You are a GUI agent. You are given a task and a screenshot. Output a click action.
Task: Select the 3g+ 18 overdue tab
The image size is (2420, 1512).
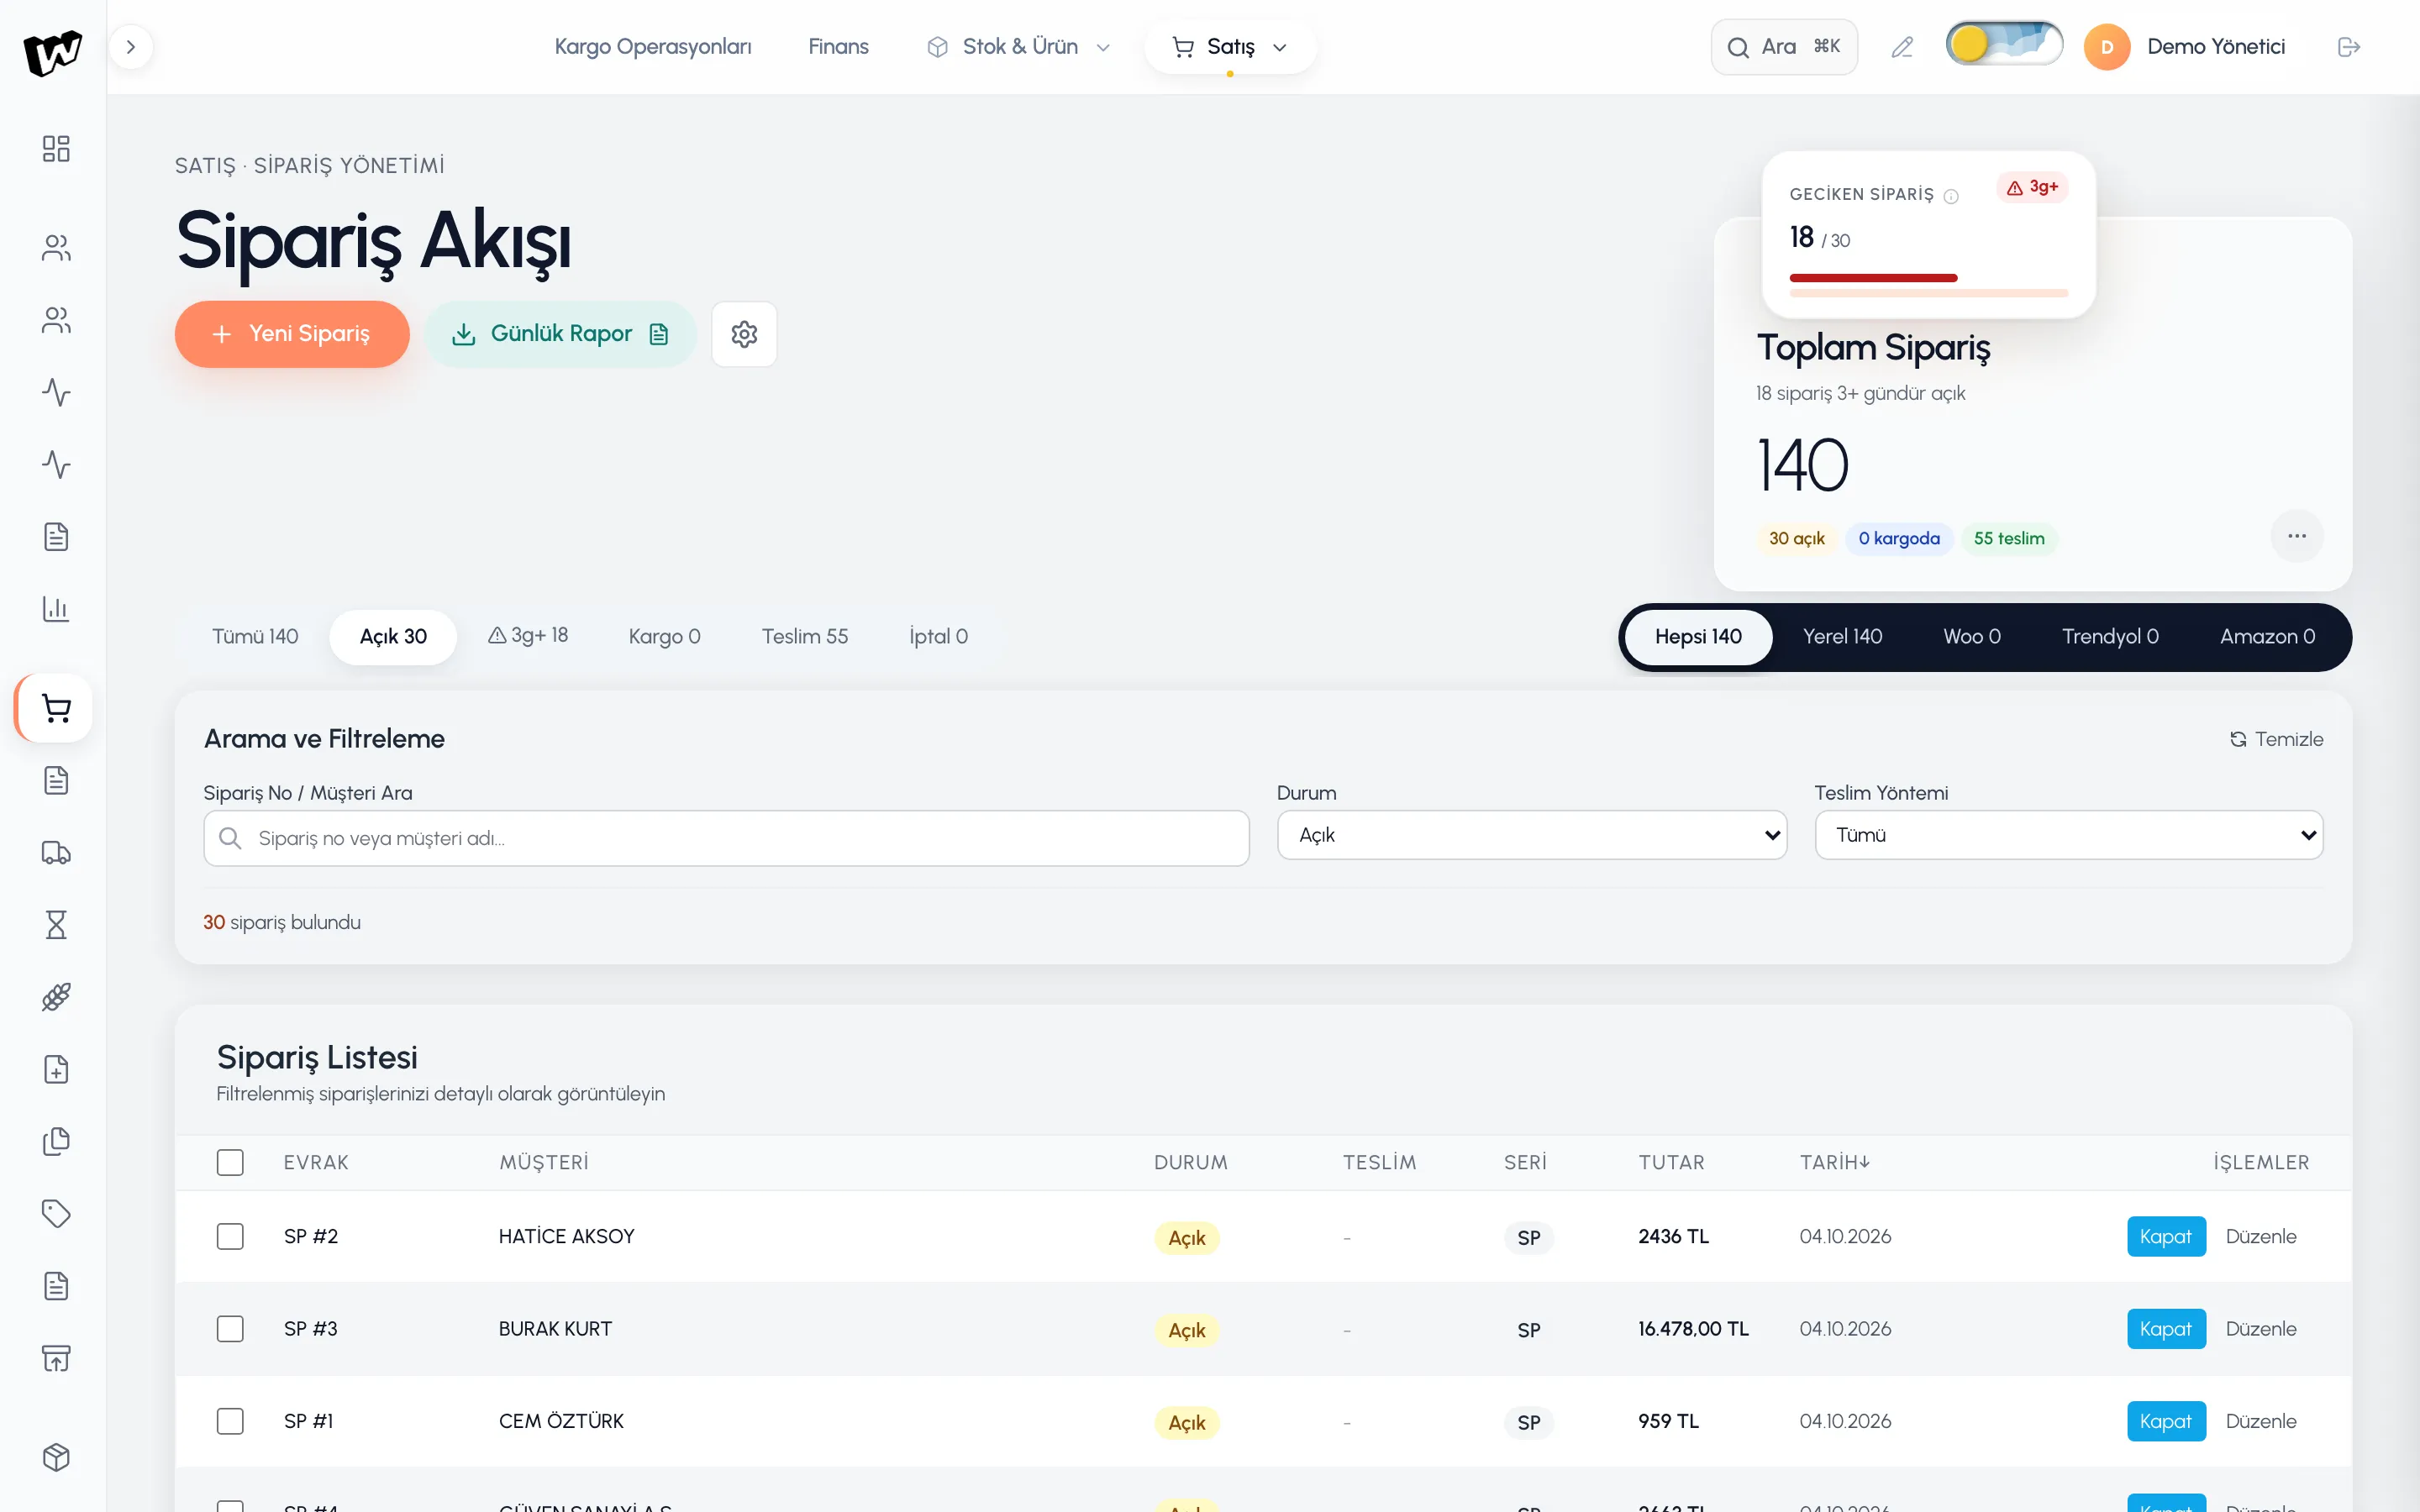(x=528, y=636)
